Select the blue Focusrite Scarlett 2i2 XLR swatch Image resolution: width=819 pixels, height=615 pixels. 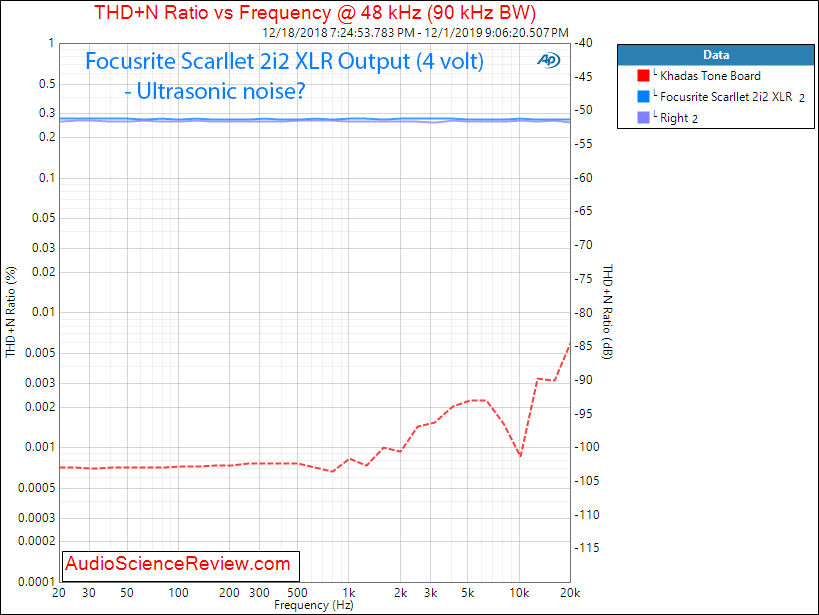pos(643,97)
